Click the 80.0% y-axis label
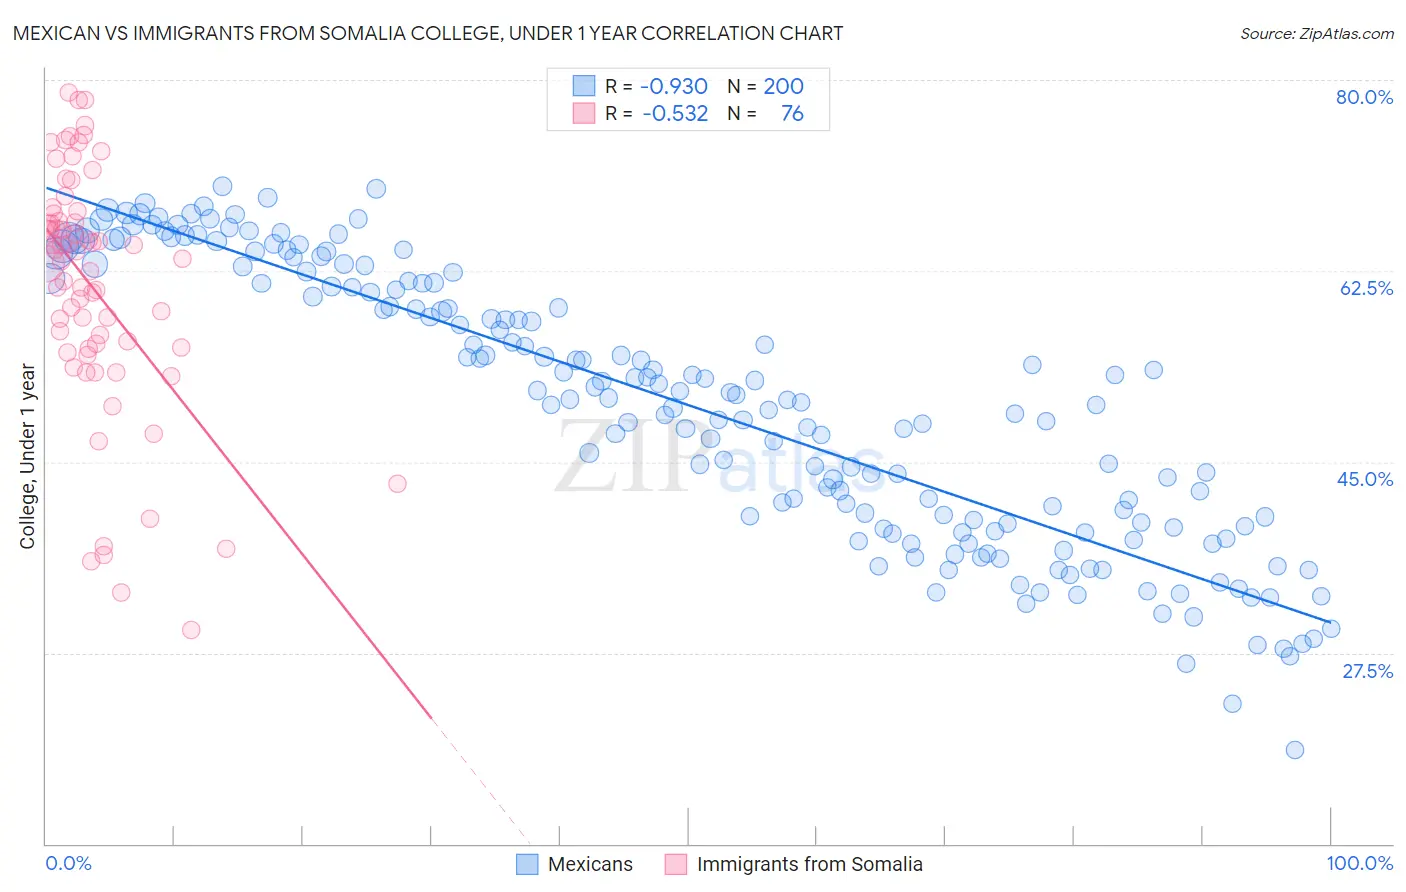This screenshot has width=1406, height=892. coord(1364,97)
